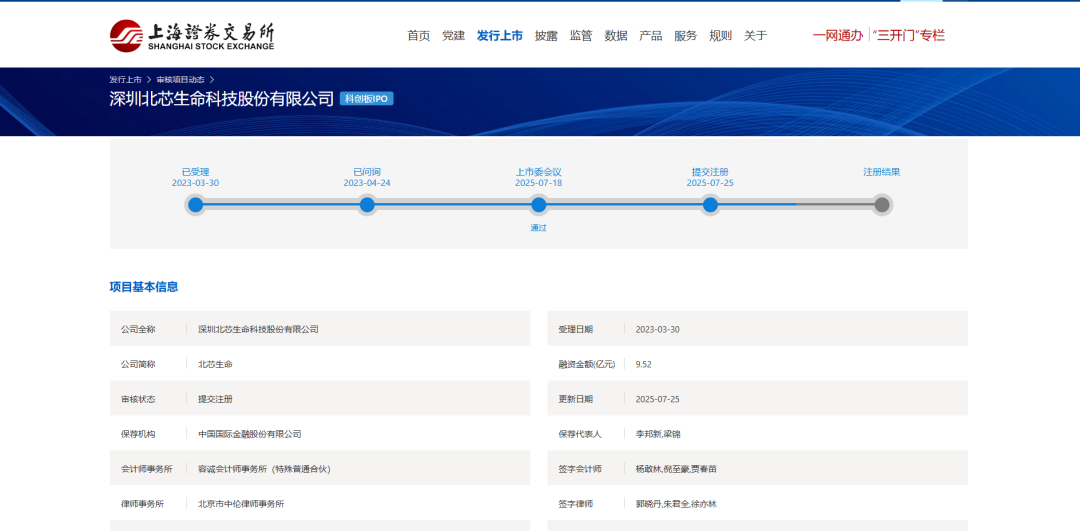Open the "三开门"专栏 link

[908, 36]
